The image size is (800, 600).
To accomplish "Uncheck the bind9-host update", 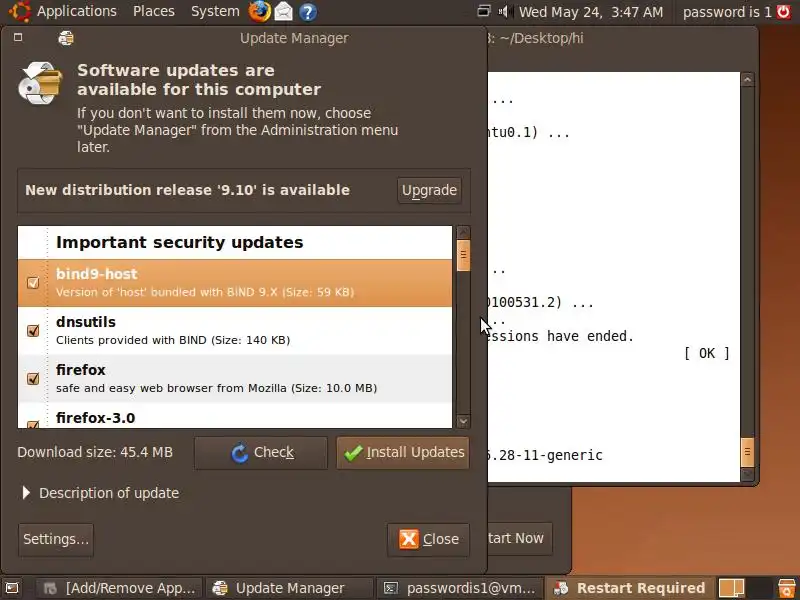I will point(33,283).
